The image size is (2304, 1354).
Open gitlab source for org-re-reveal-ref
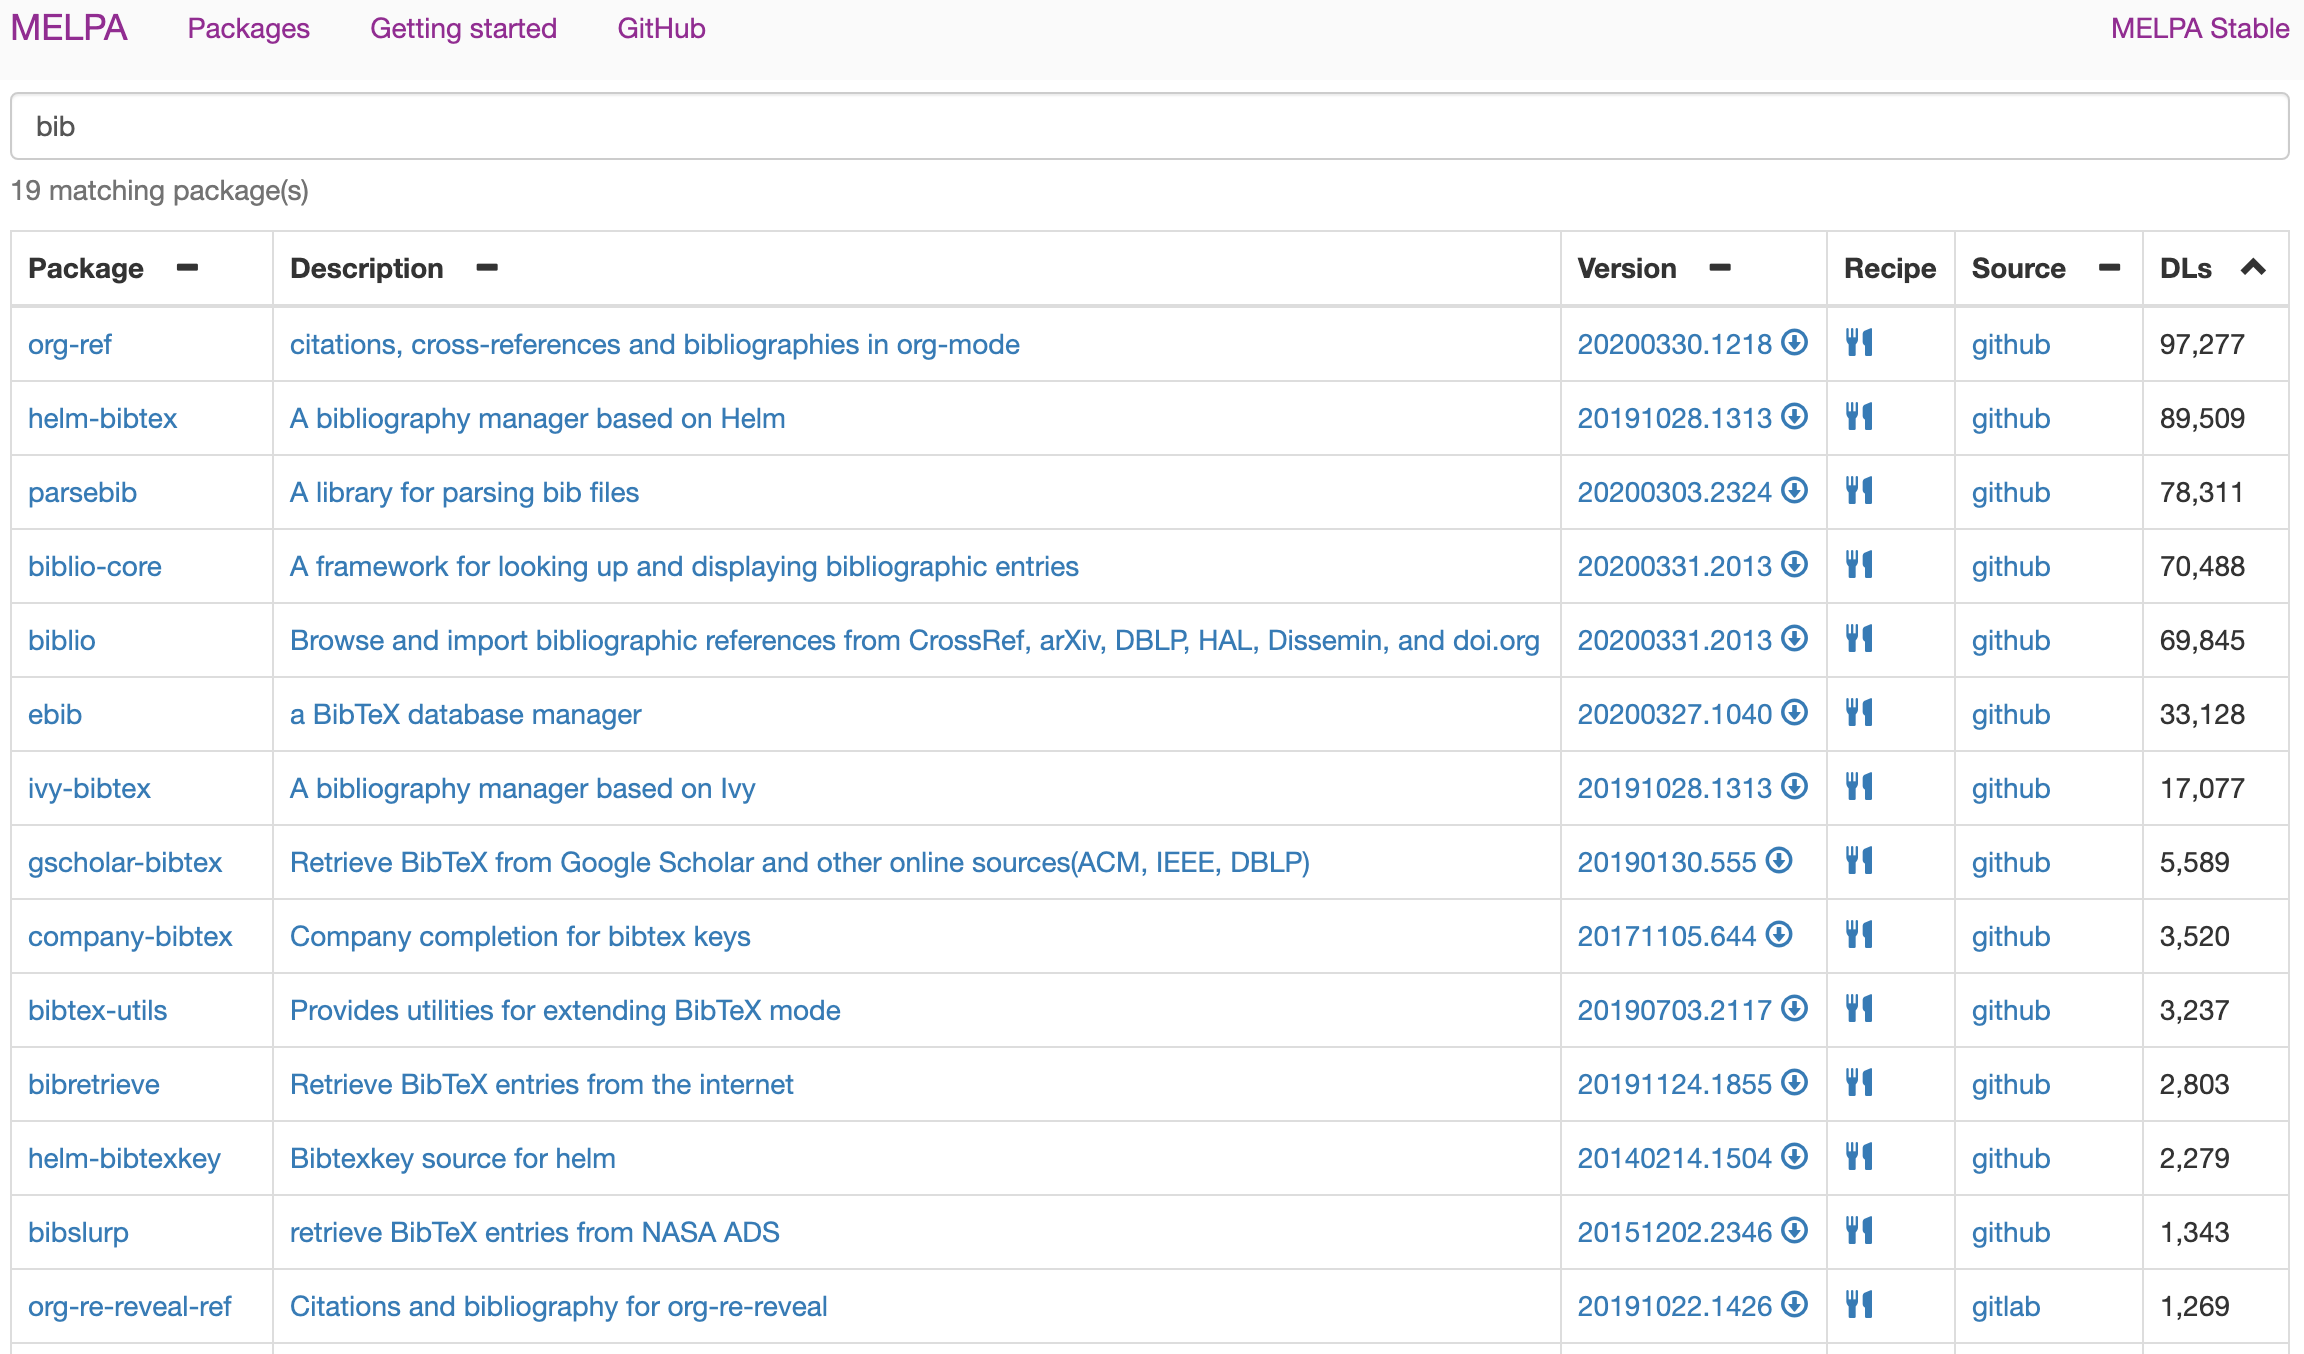point(2005,1306)
